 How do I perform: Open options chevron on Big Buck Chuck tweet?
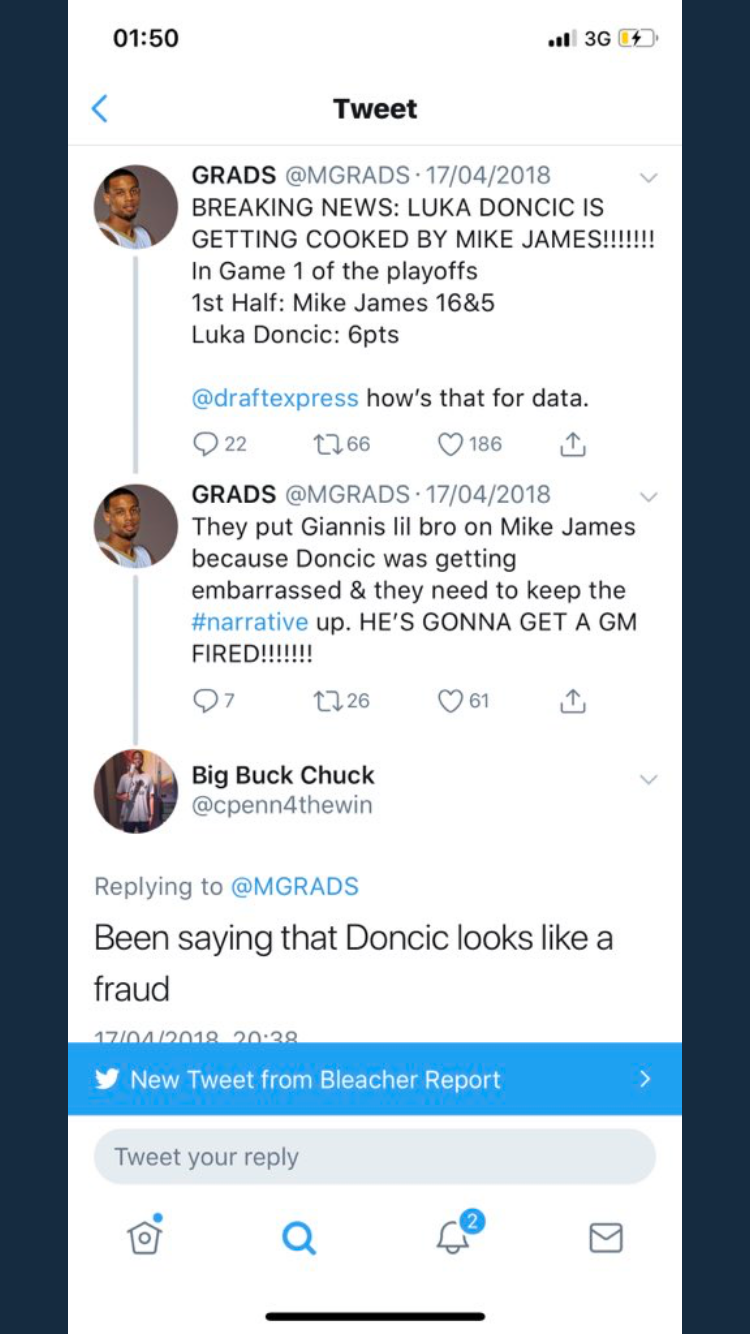tap(649, 780)
